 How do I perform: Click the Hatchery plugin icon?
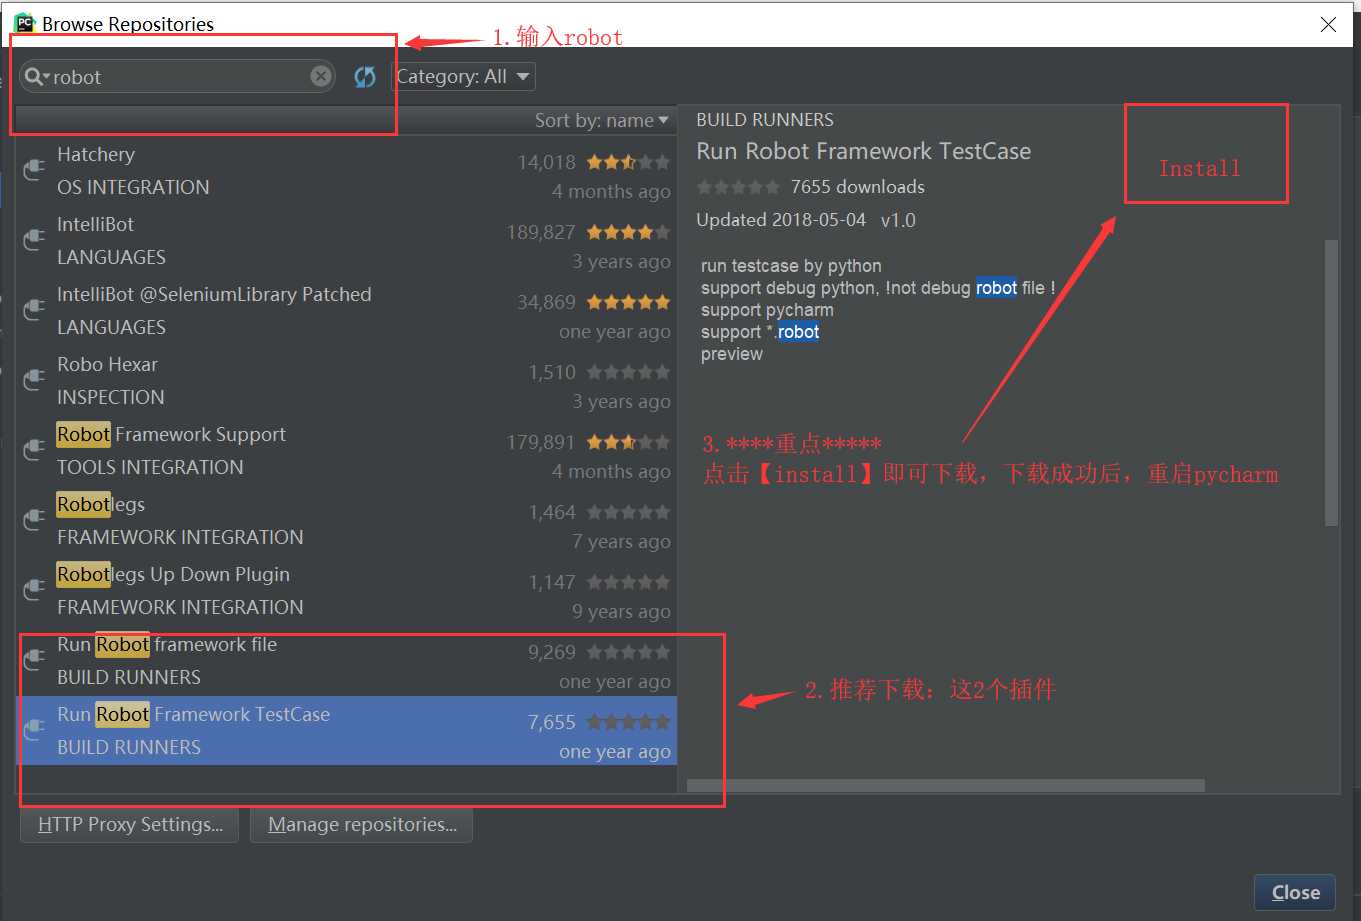pyautogui.click(x=34, y=169)
